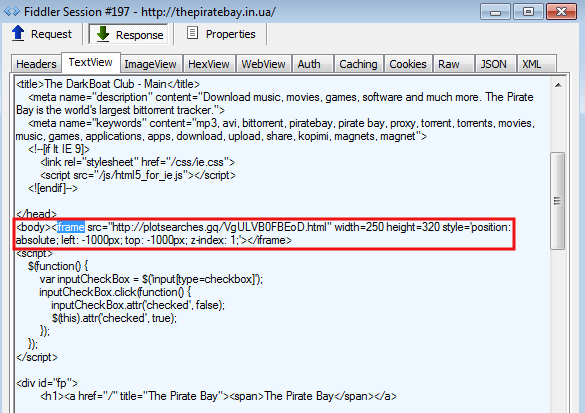Click 'Bay is the world's largest bittorrent tracker' line
The image size is (585, 413).
click(120, 110)
